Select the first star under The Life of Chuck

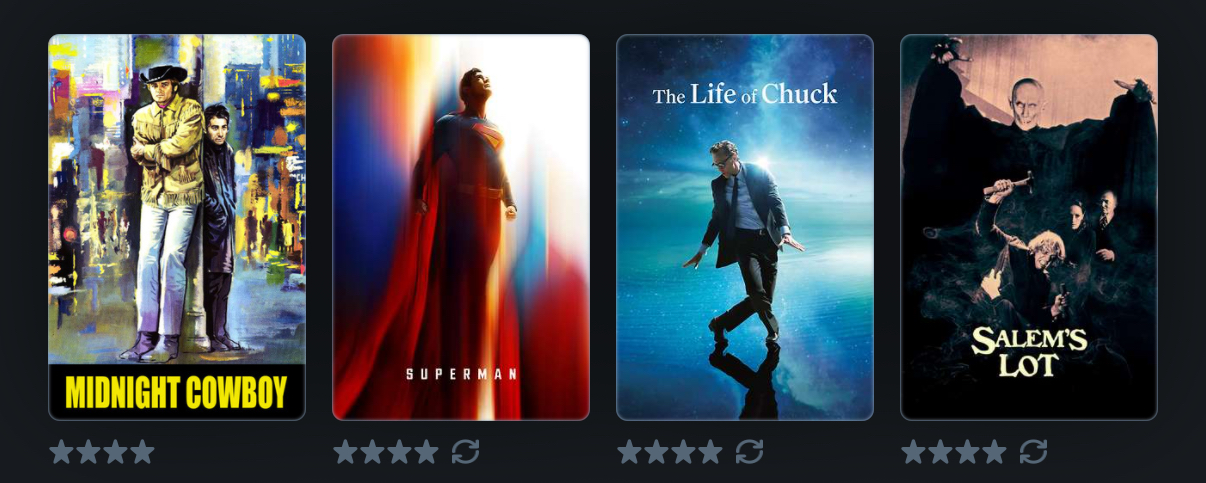(630, 452)
